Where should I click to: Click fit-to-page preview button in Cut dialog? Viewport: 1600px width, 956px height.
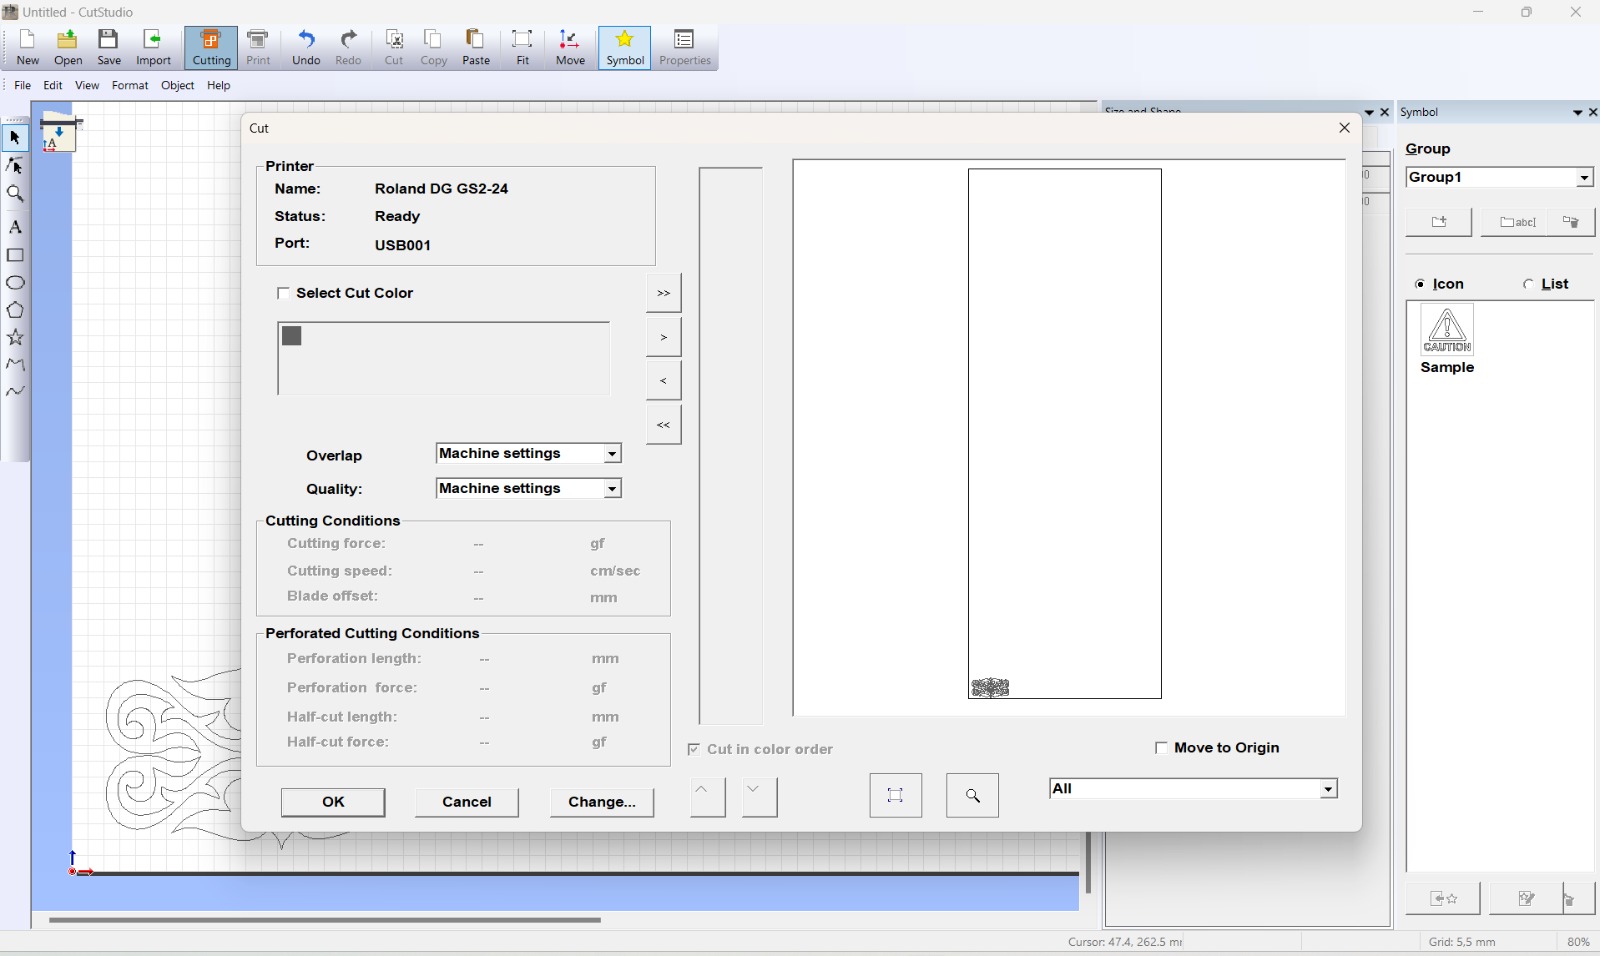[896, 796]
